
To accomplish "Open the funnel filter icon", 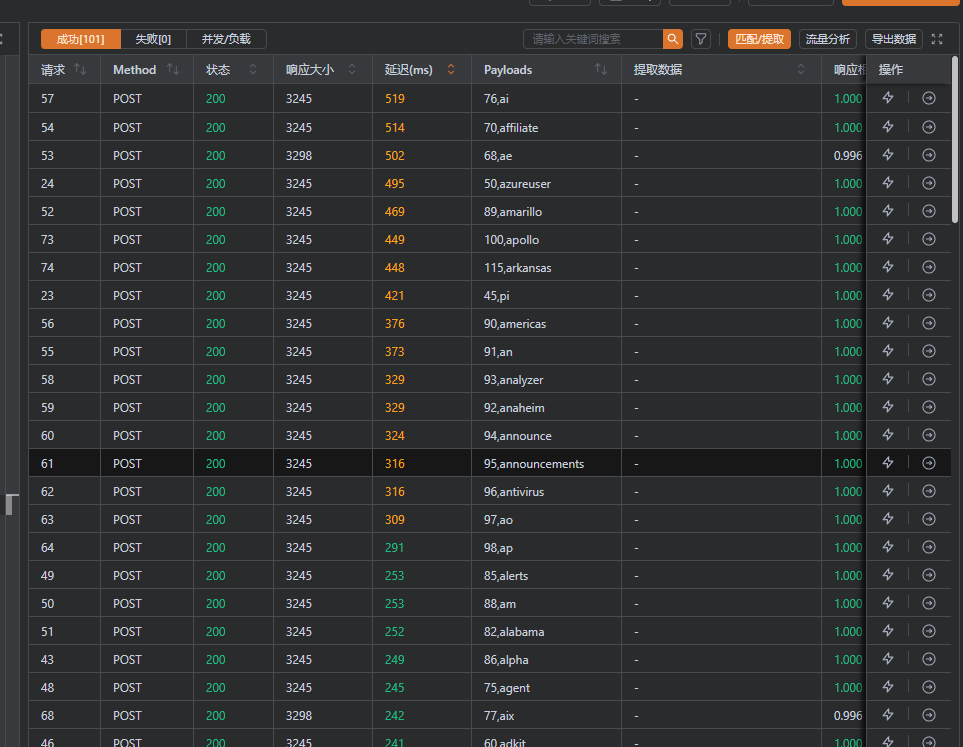I will (701, 39).
